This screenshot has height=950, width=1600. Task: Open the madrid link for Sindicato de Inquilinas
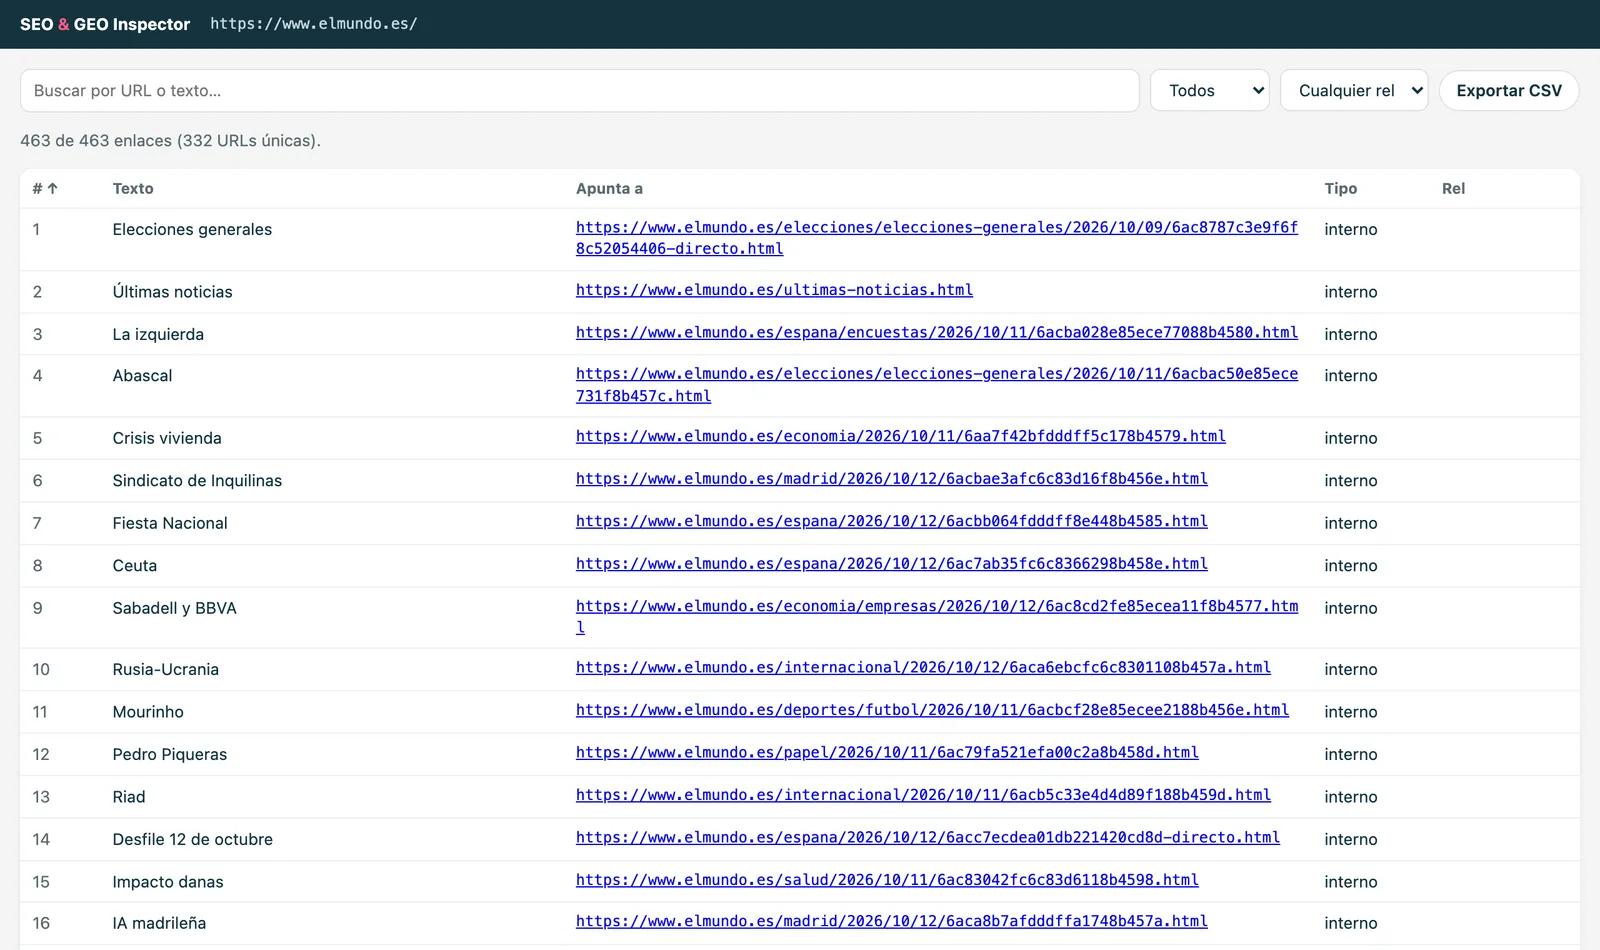892,479
